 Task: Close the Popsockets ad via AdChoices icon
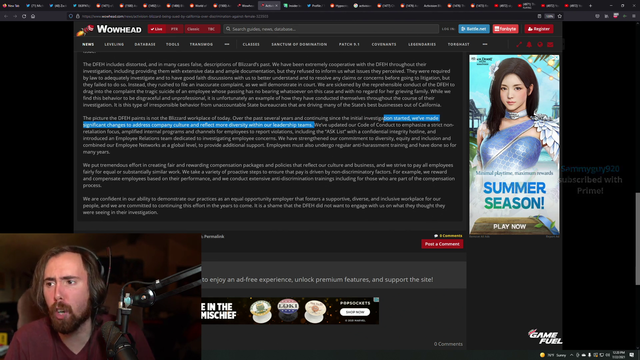pyautogui.click(x=376, y=300)
